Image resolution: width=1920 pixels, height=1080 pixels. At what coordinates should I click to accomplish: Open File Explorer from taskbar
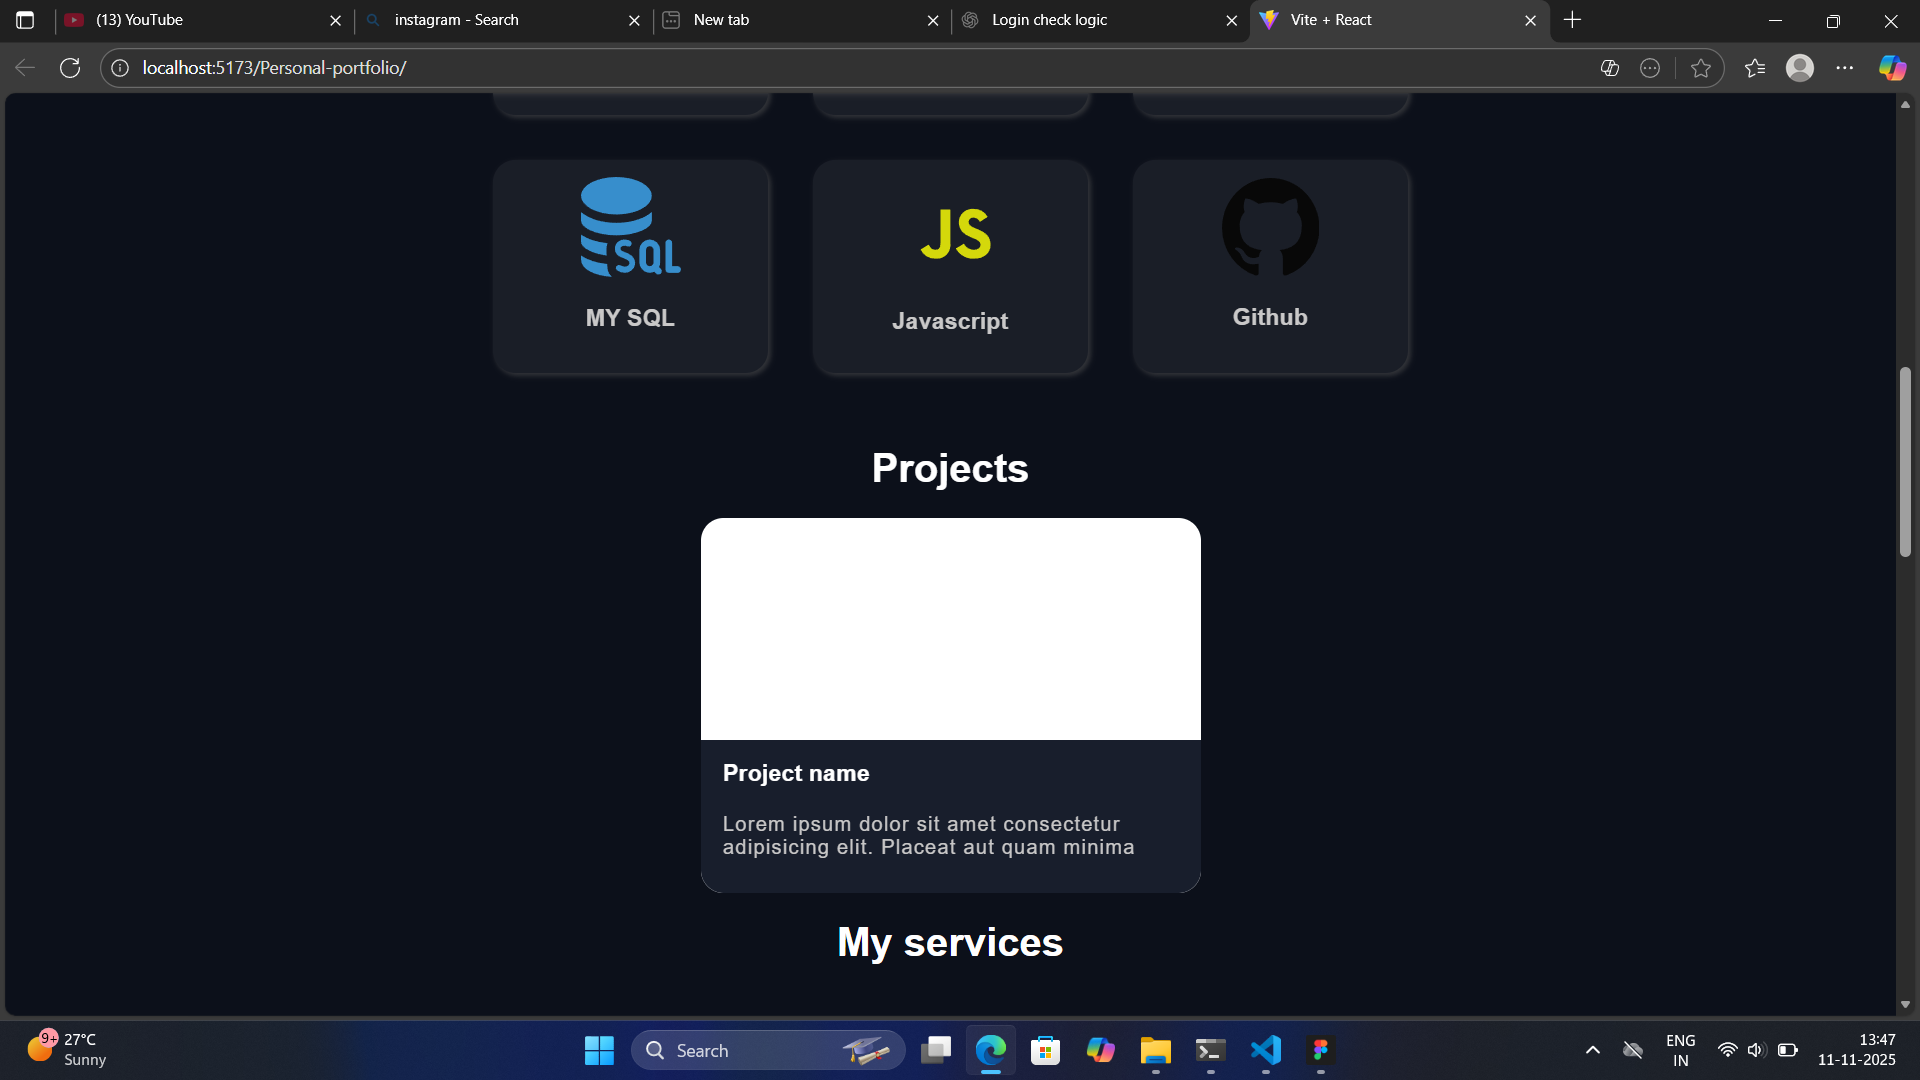[x=1156, y=1050]
